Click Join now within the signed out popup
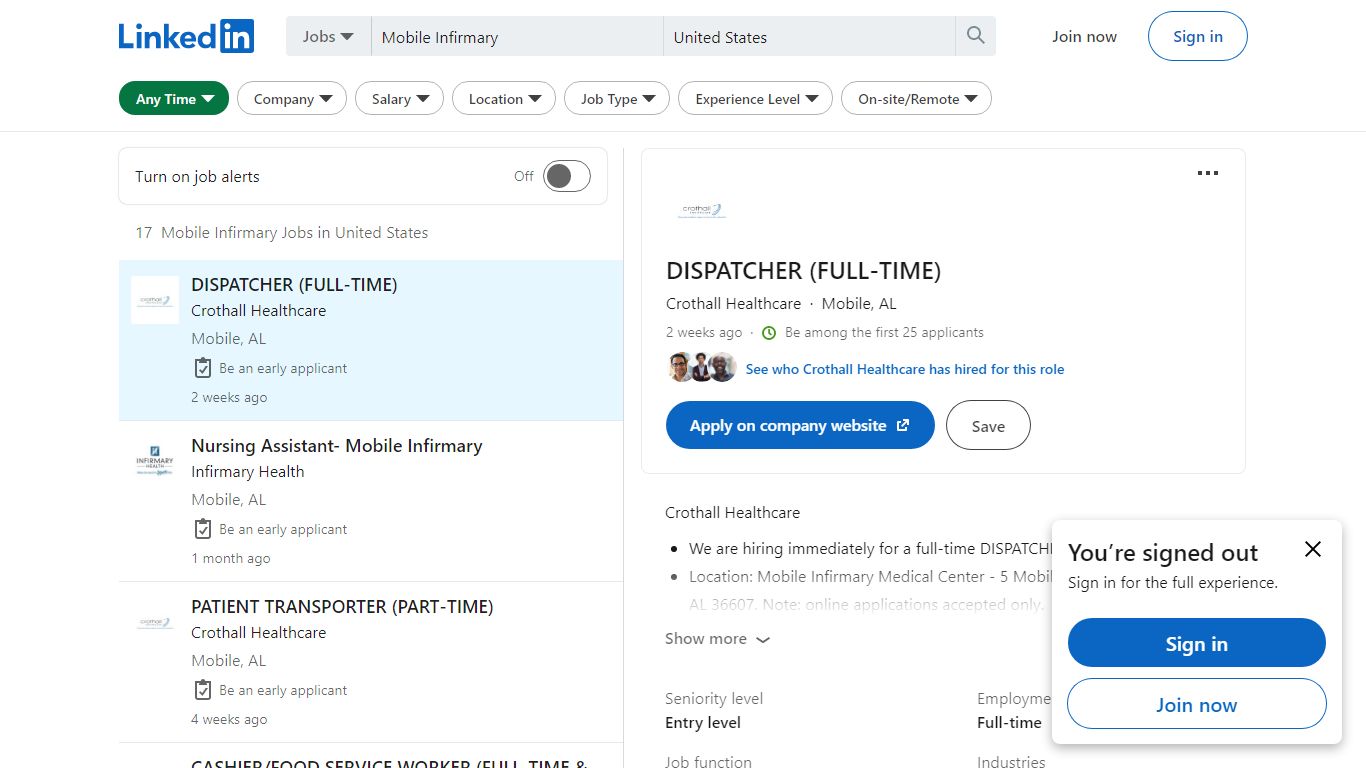The image size is (1366, 768). pyautogui.click(x=1196, y=704)
